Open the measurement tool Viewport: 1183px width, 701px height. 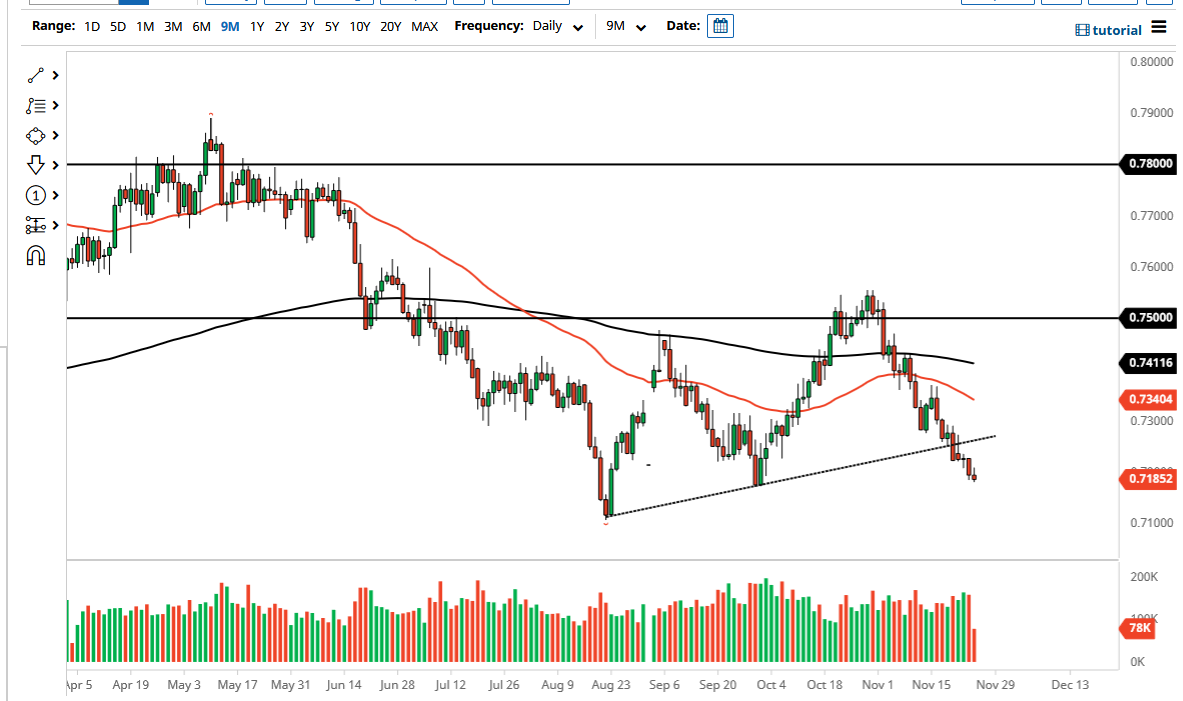point(36,225)
